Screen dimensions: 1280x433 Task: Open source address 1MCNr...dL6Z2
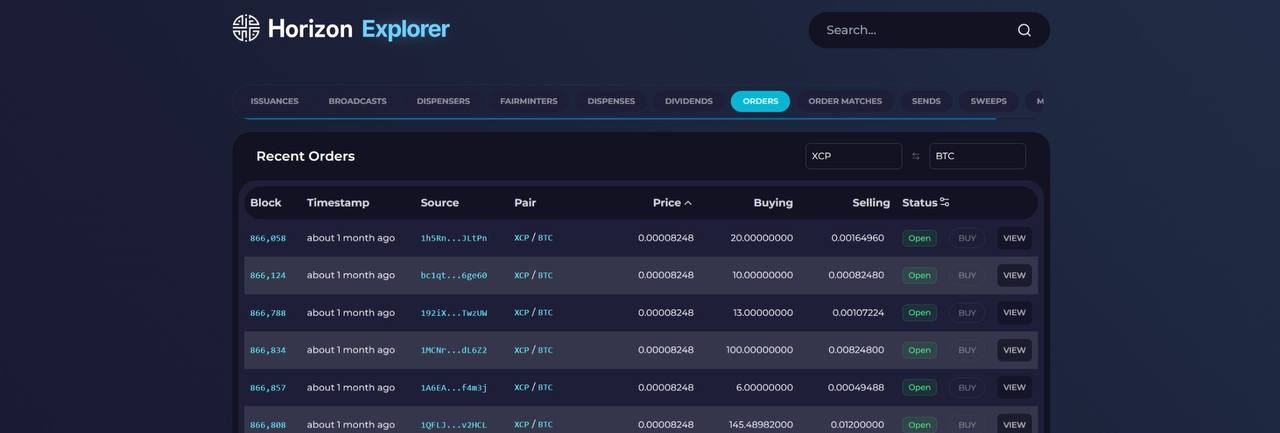[x=454, y=350]
